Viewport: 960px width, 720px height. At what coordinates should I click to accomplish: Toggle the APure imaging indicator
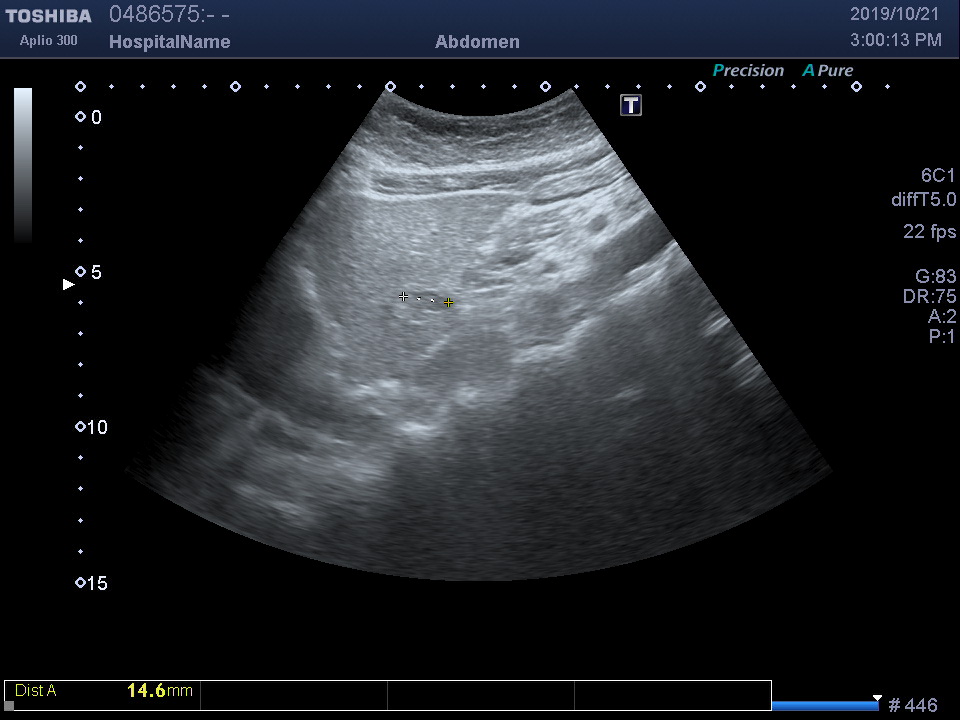coord(828,71)
